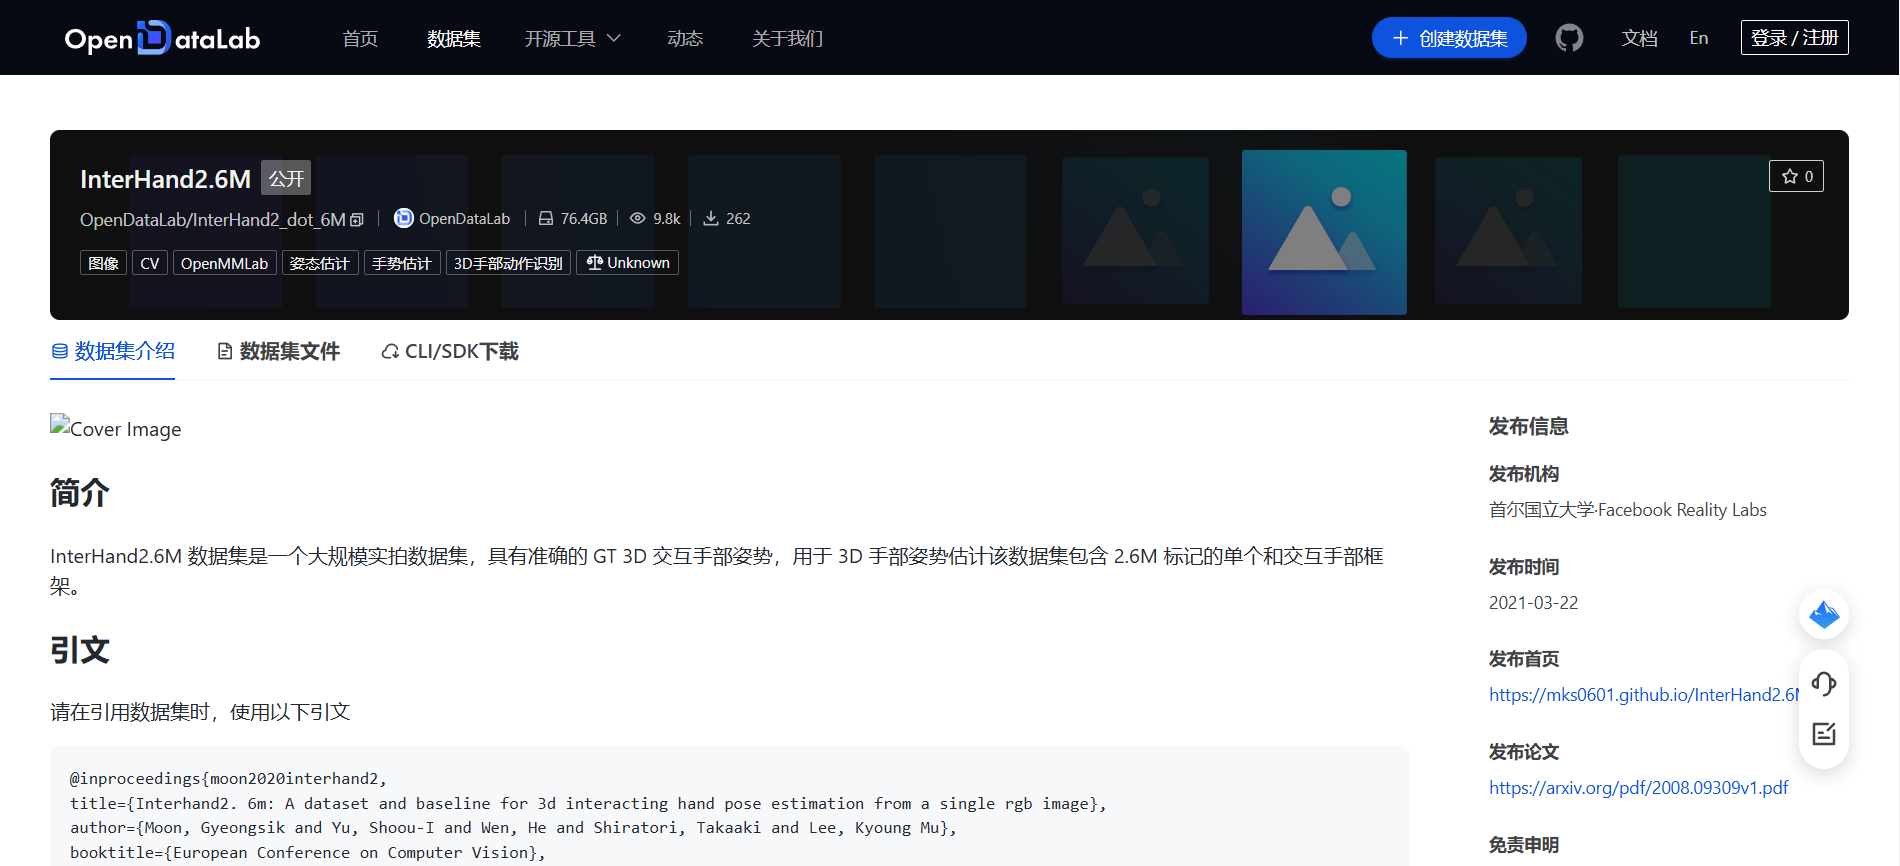Click the 公开 visibility badge
Viewport: 1900px width, 866px height.
(x=286, y=178)
